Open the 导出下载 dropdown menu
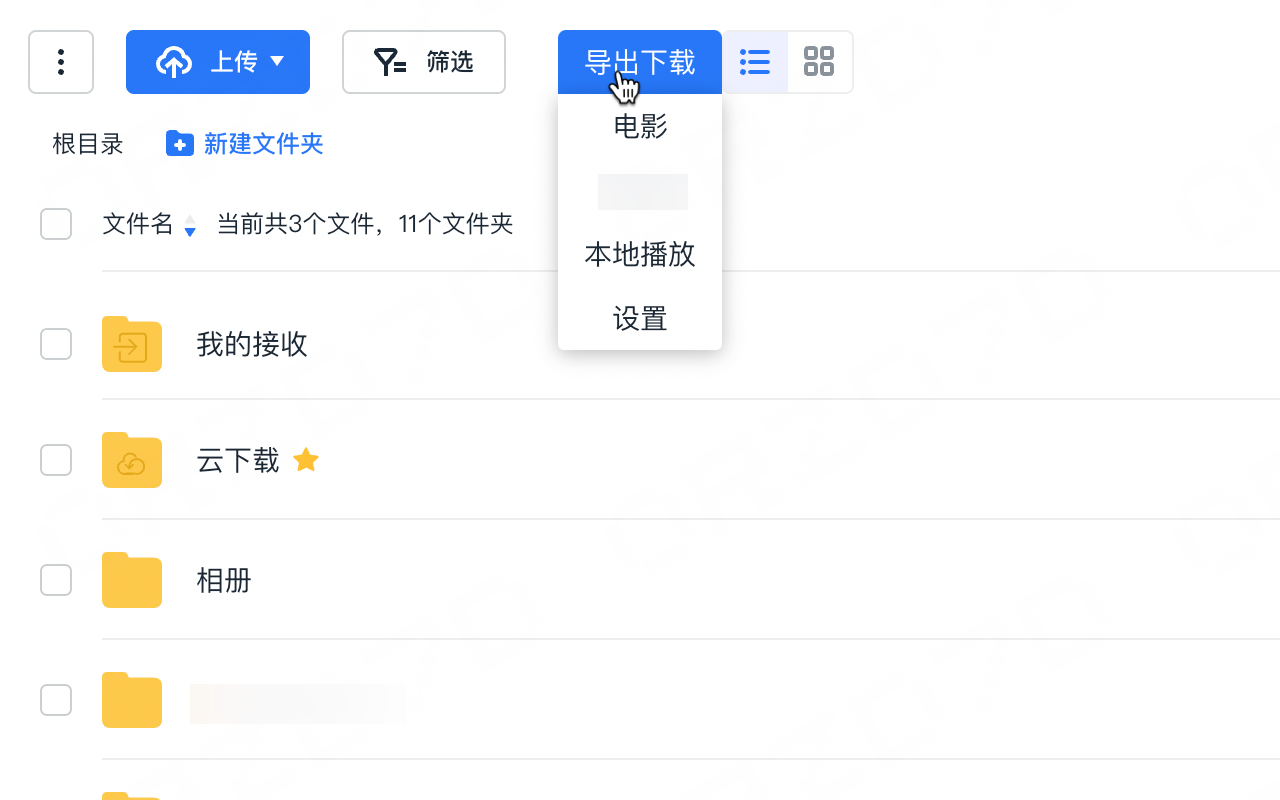Screen dimensions: 1280x800 click(639, 62)
